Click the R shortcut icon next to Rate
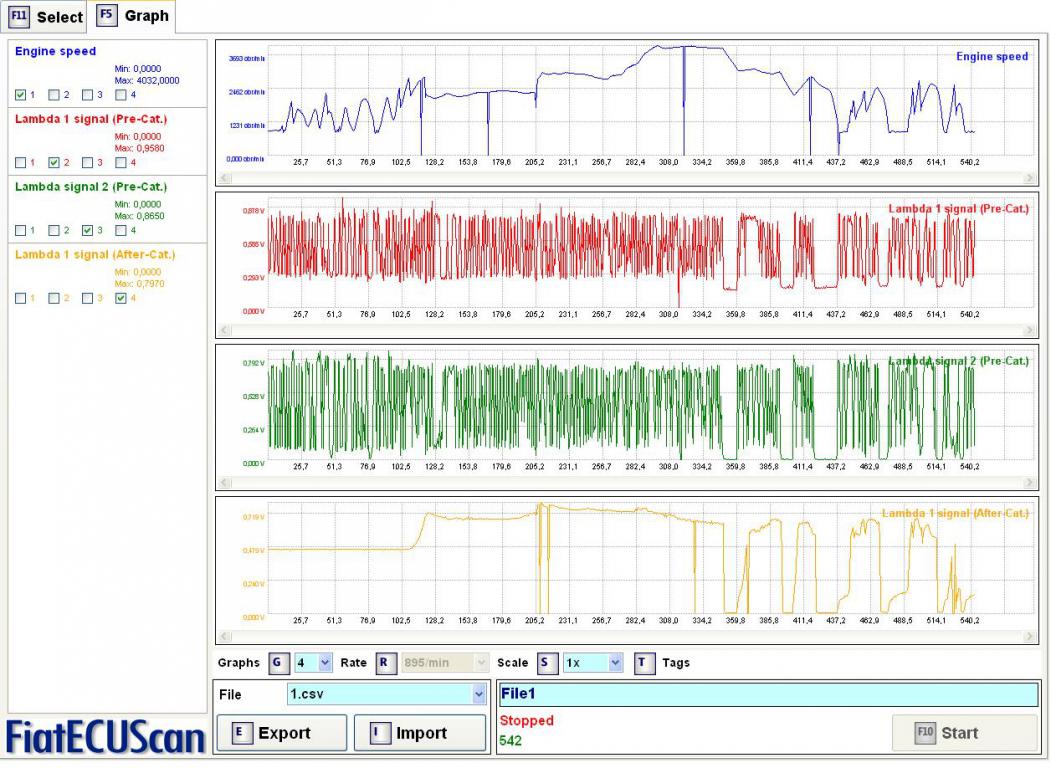This screenshot has width=1051, height=768. 384,663
